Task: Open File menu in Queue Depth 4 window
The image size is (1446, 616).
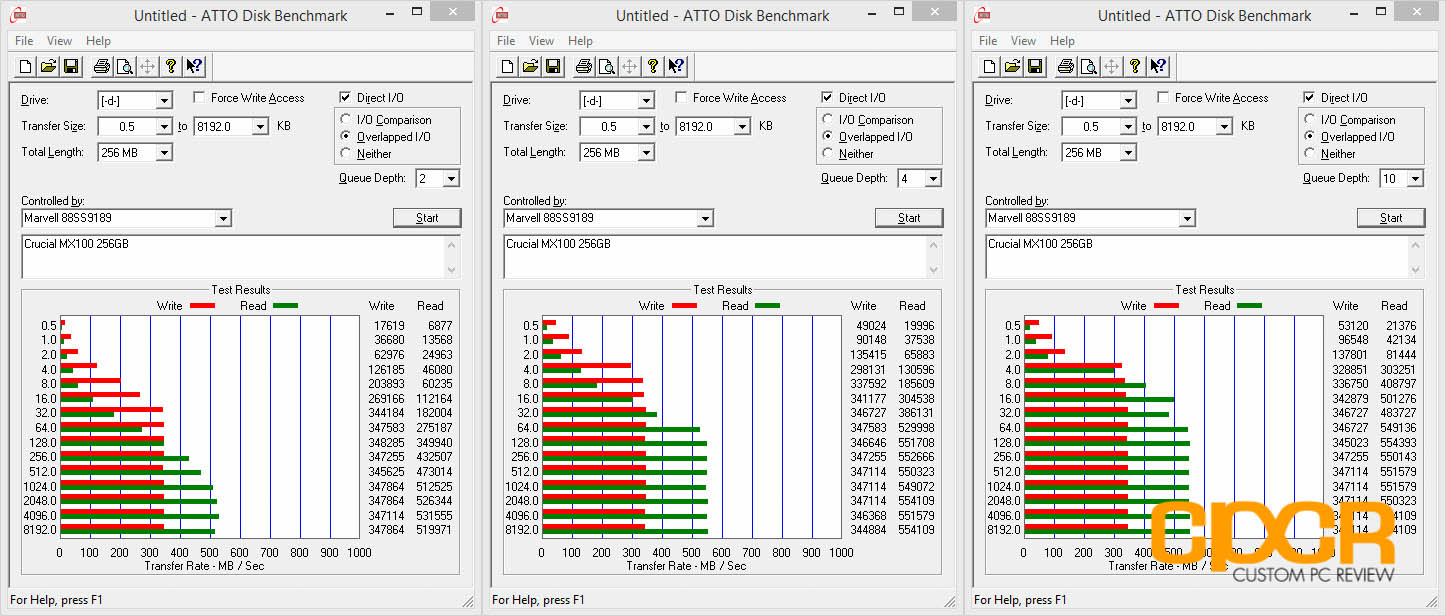Action: 506,41
